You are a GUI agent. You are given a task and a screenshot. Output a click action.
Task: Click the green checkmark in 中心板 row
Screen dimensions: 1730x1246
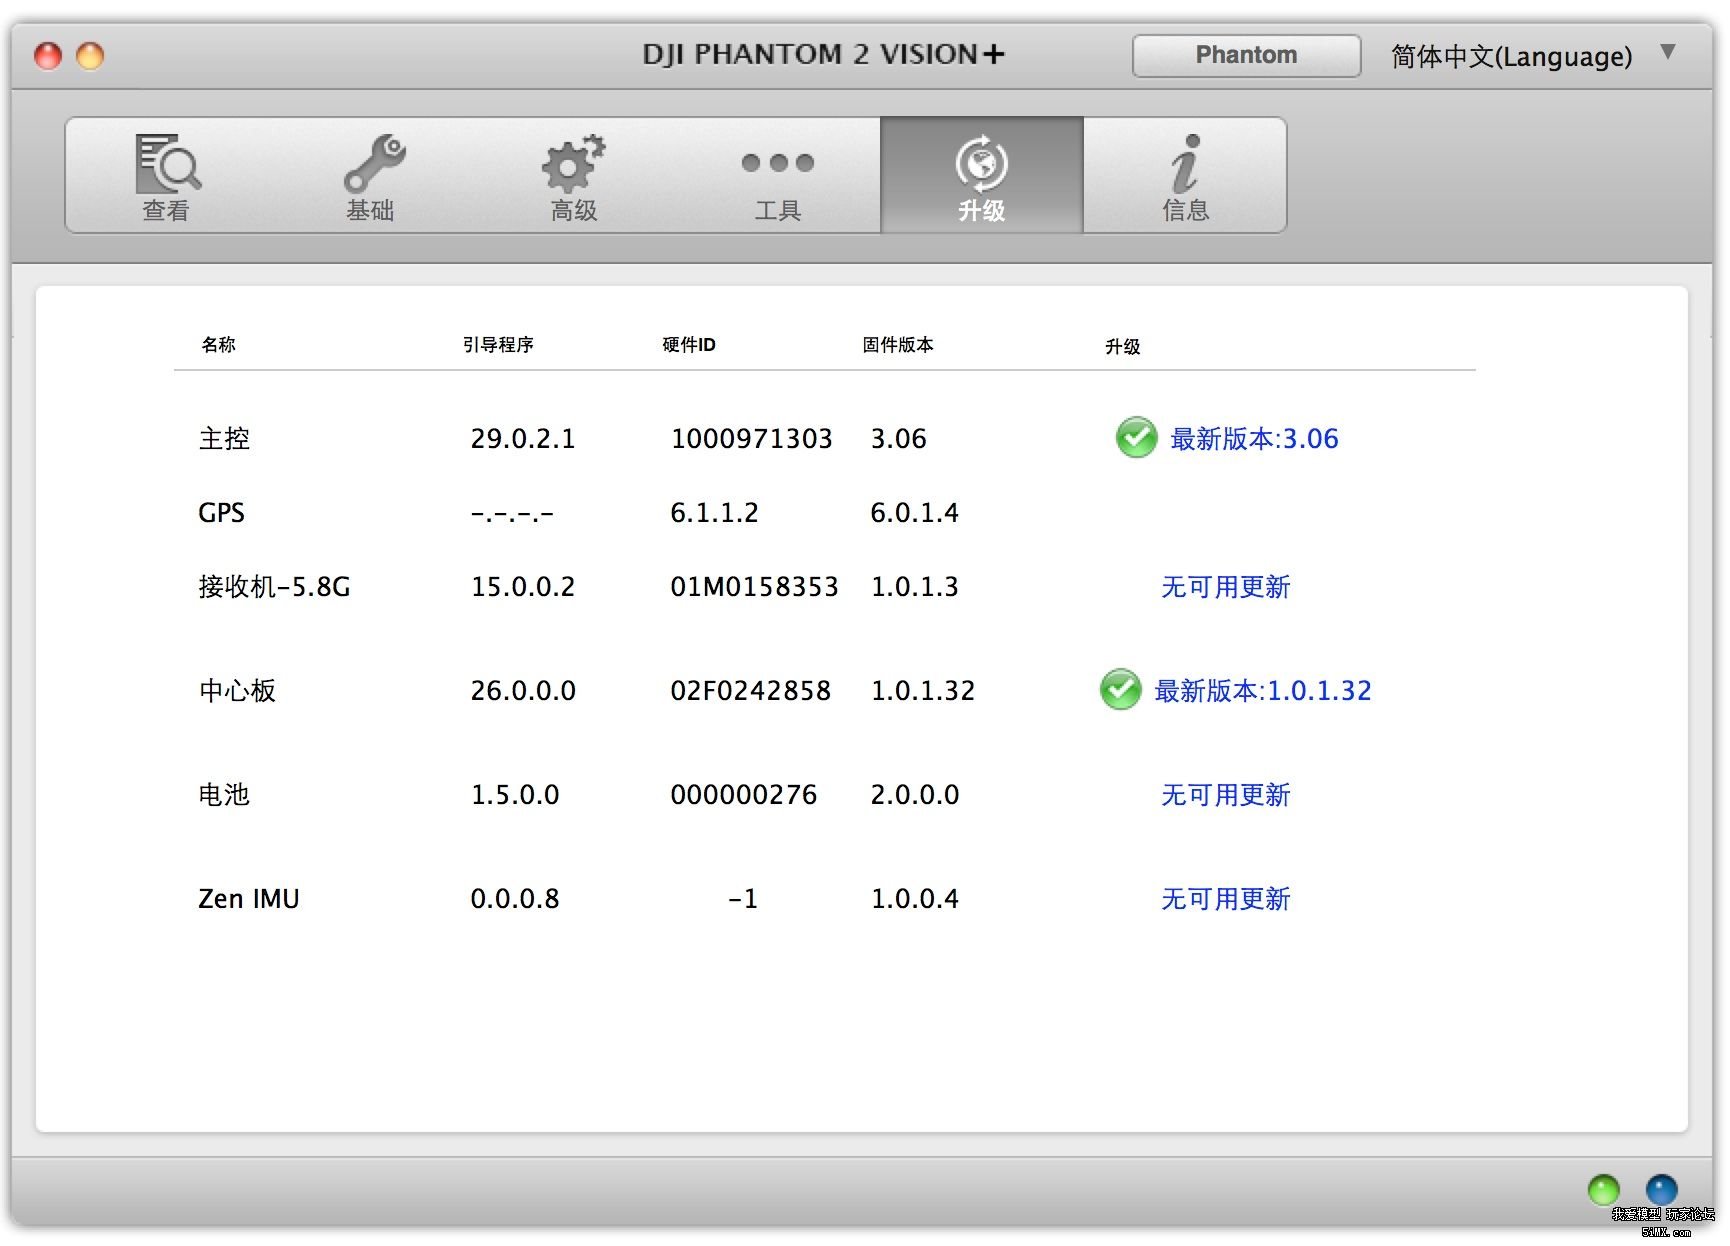tap(1120, 689)
